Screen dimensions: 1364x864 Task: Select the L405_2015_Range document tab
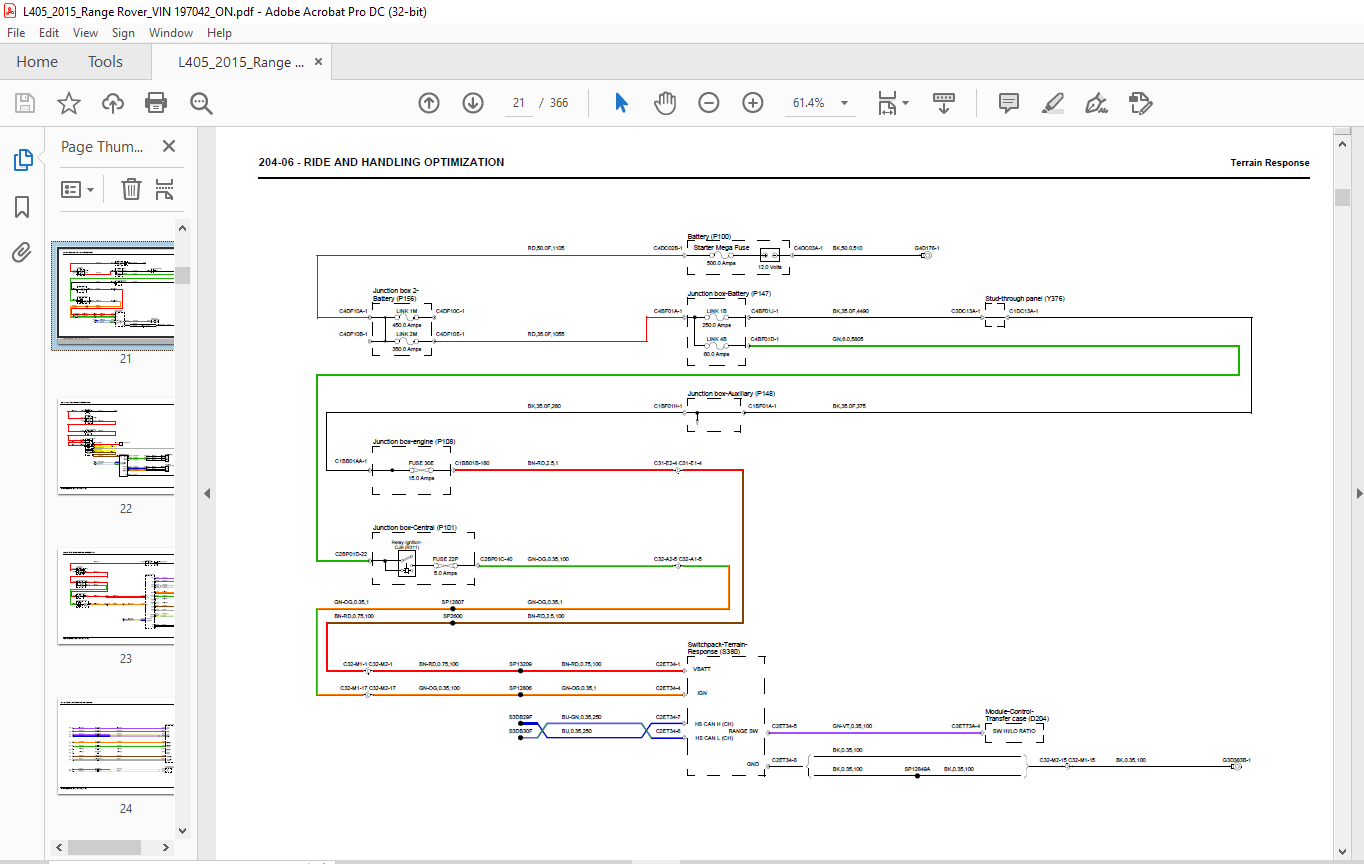241,62
